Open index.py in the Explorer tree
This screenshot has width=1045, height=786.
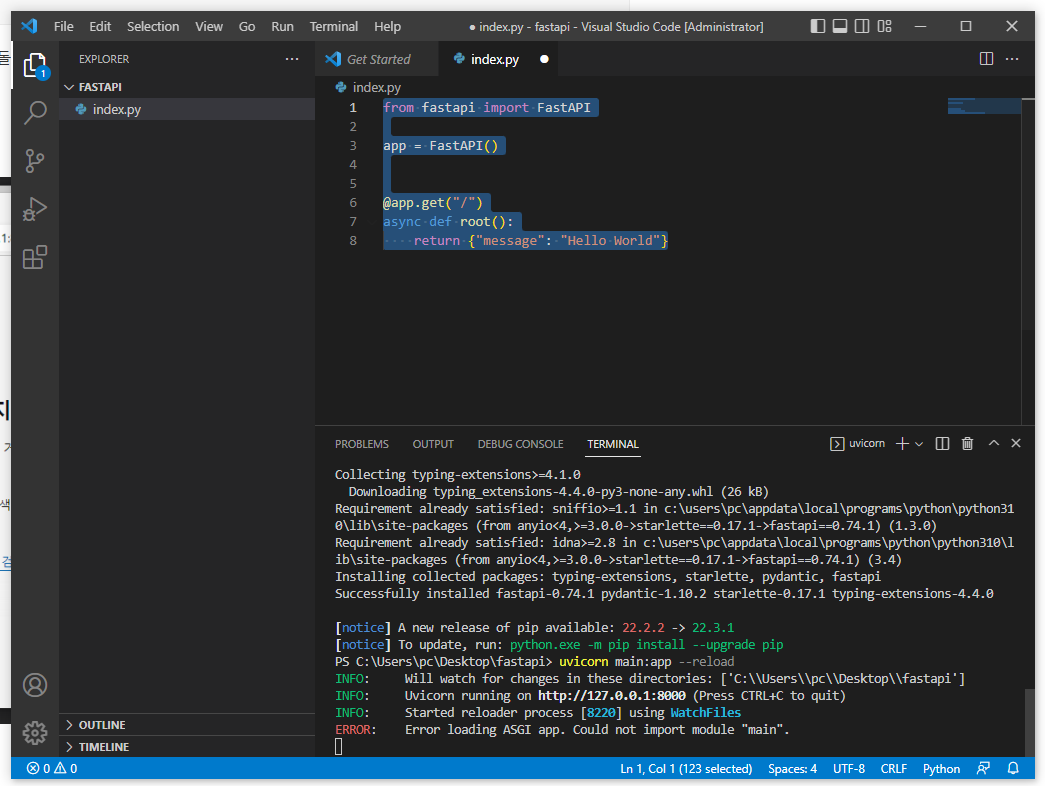[x=187, y=109]
